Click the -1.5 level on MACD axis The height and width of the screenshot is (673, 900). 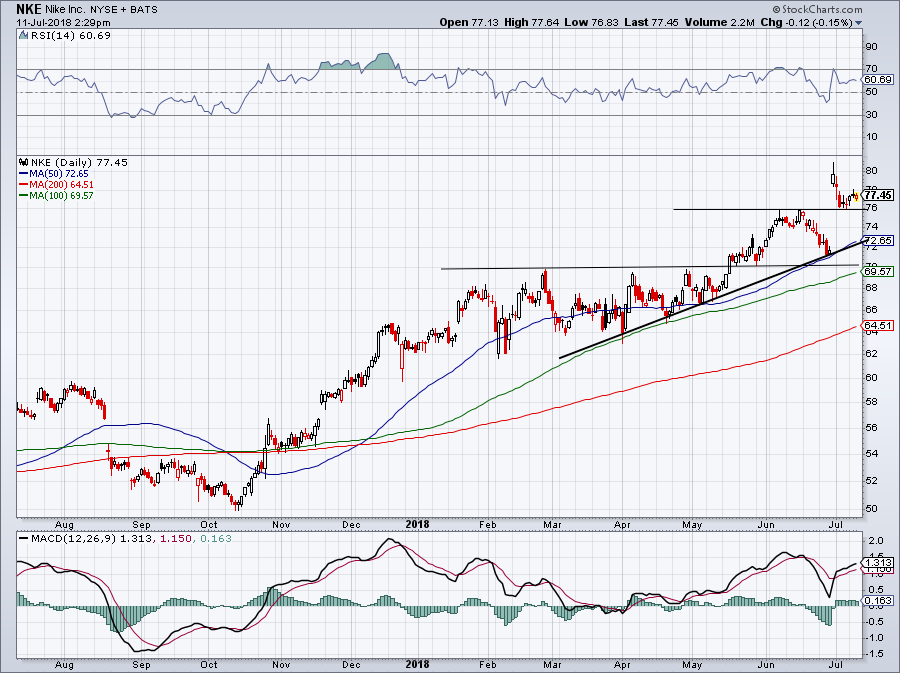874,654
